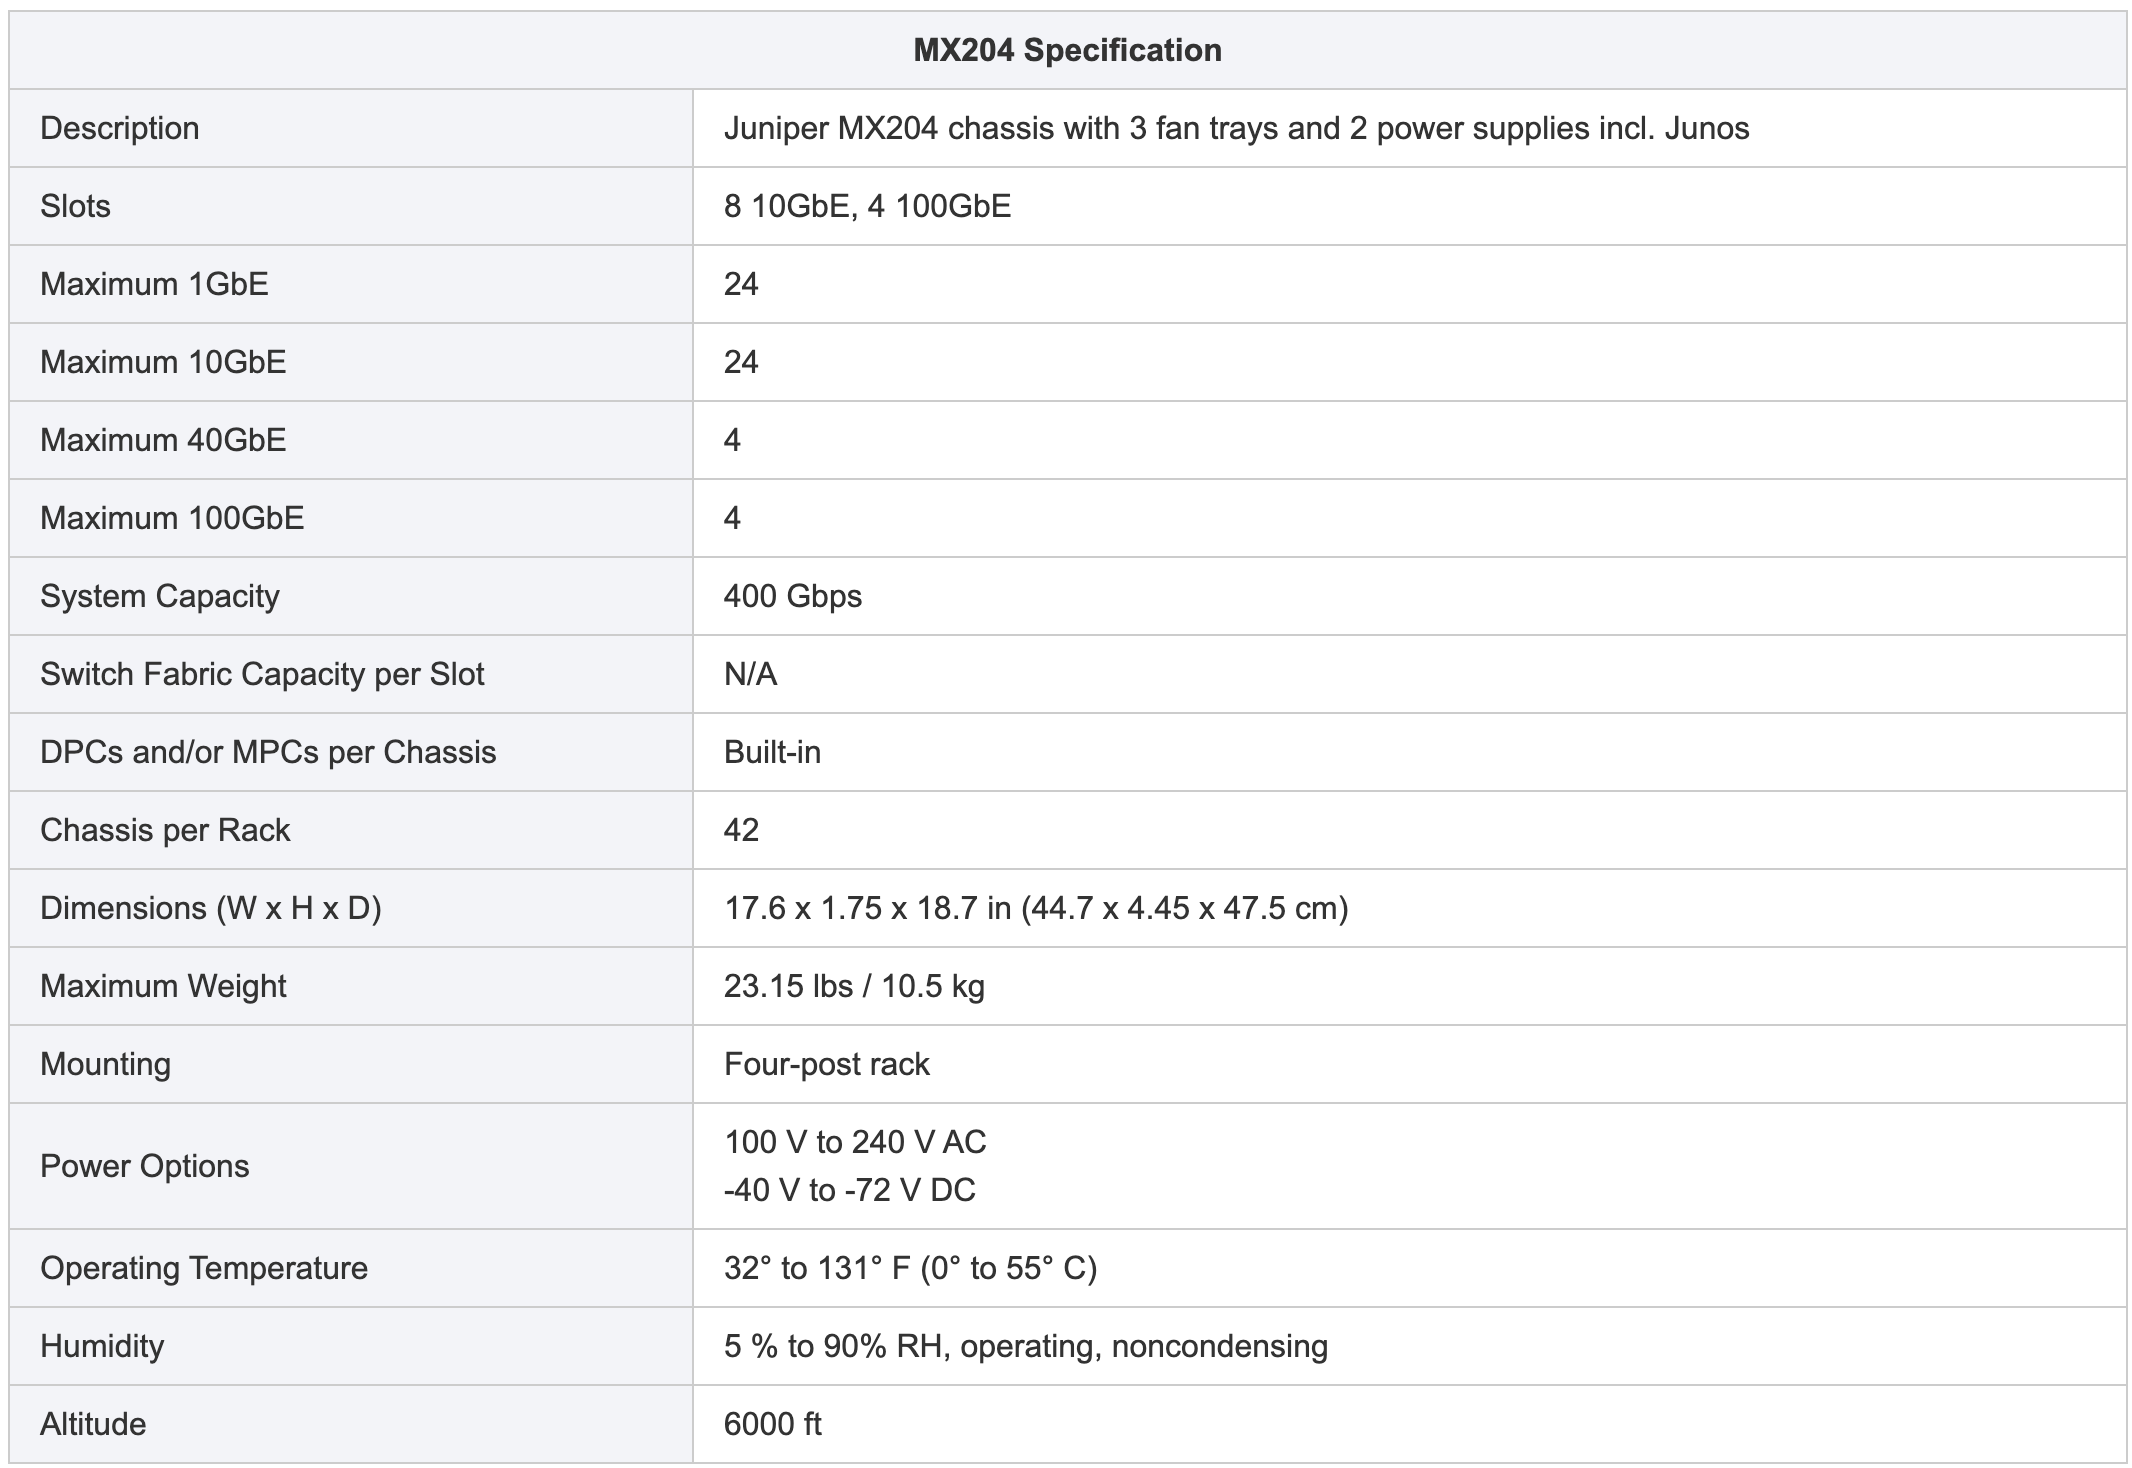This screenshot has width=2132, height=1468.
Task: Select the Maximum 40GbE label cell
Action: pos(351,440)
